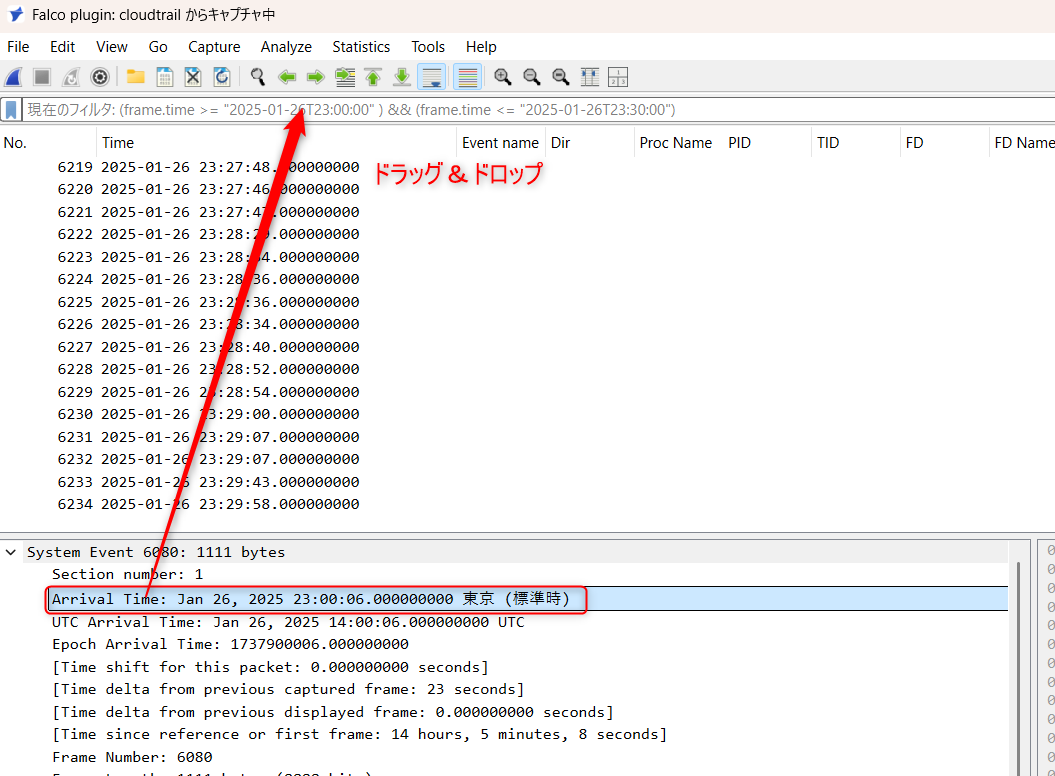1055x776 pixels.
Task: Zoom out the main window text
Action: tap(532, 77)
